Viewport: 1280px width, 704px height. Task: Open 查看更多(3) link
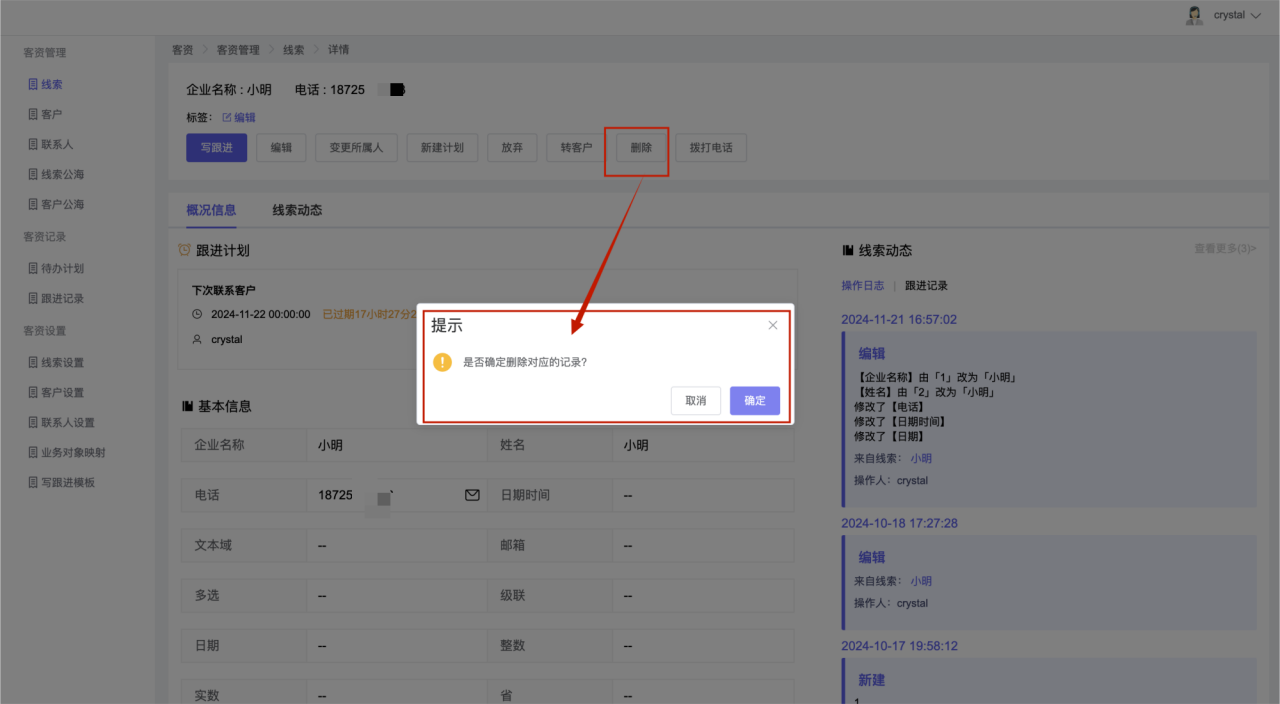[1225, 249]
